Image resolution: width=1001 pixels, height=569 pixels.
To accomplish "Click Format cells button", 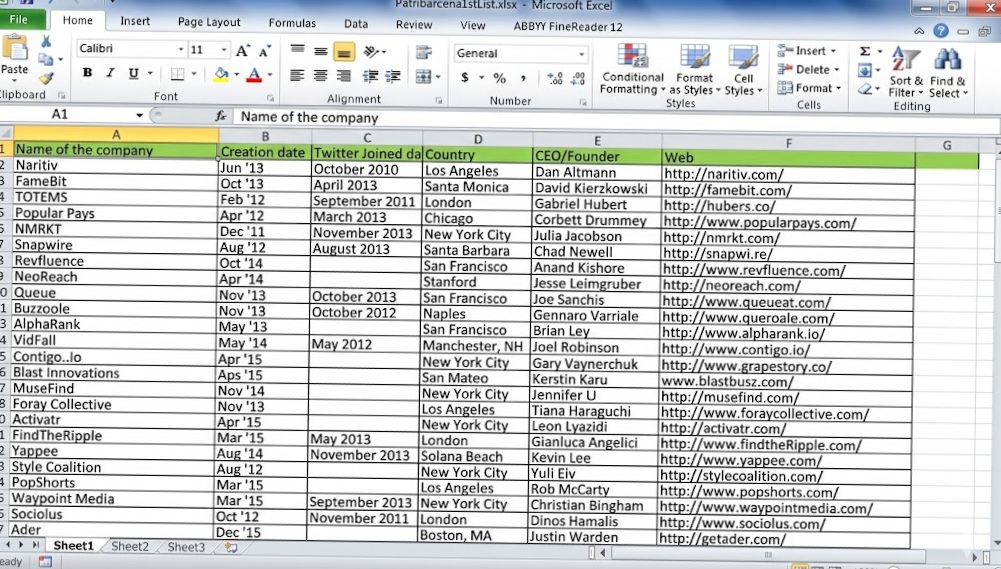I will point(809,88).
